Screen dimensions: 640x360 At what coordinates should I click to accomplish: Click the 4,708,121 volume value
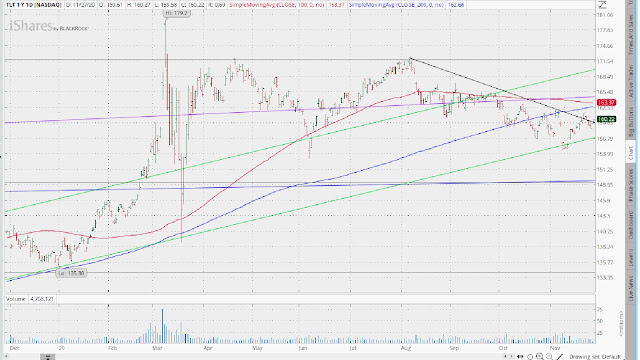42,299
